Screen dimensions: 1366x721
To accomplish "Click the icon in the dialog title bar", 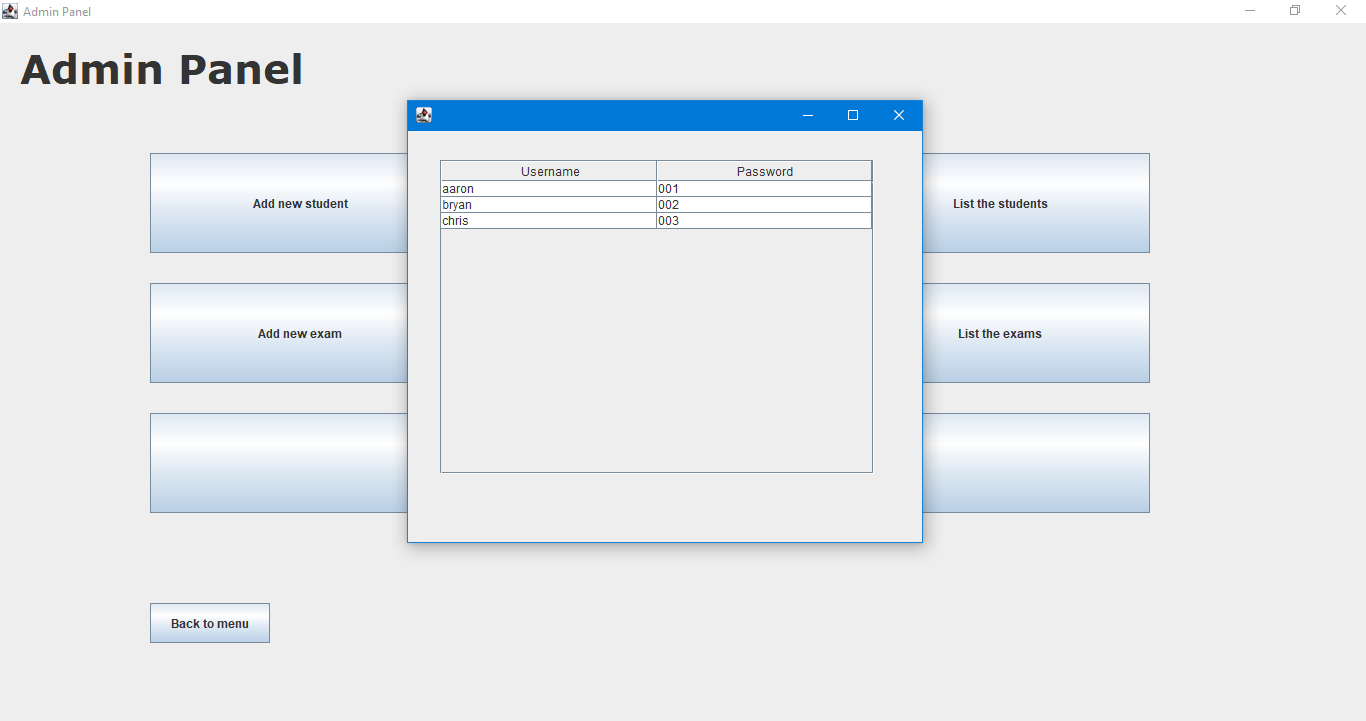I will [423, 114].
